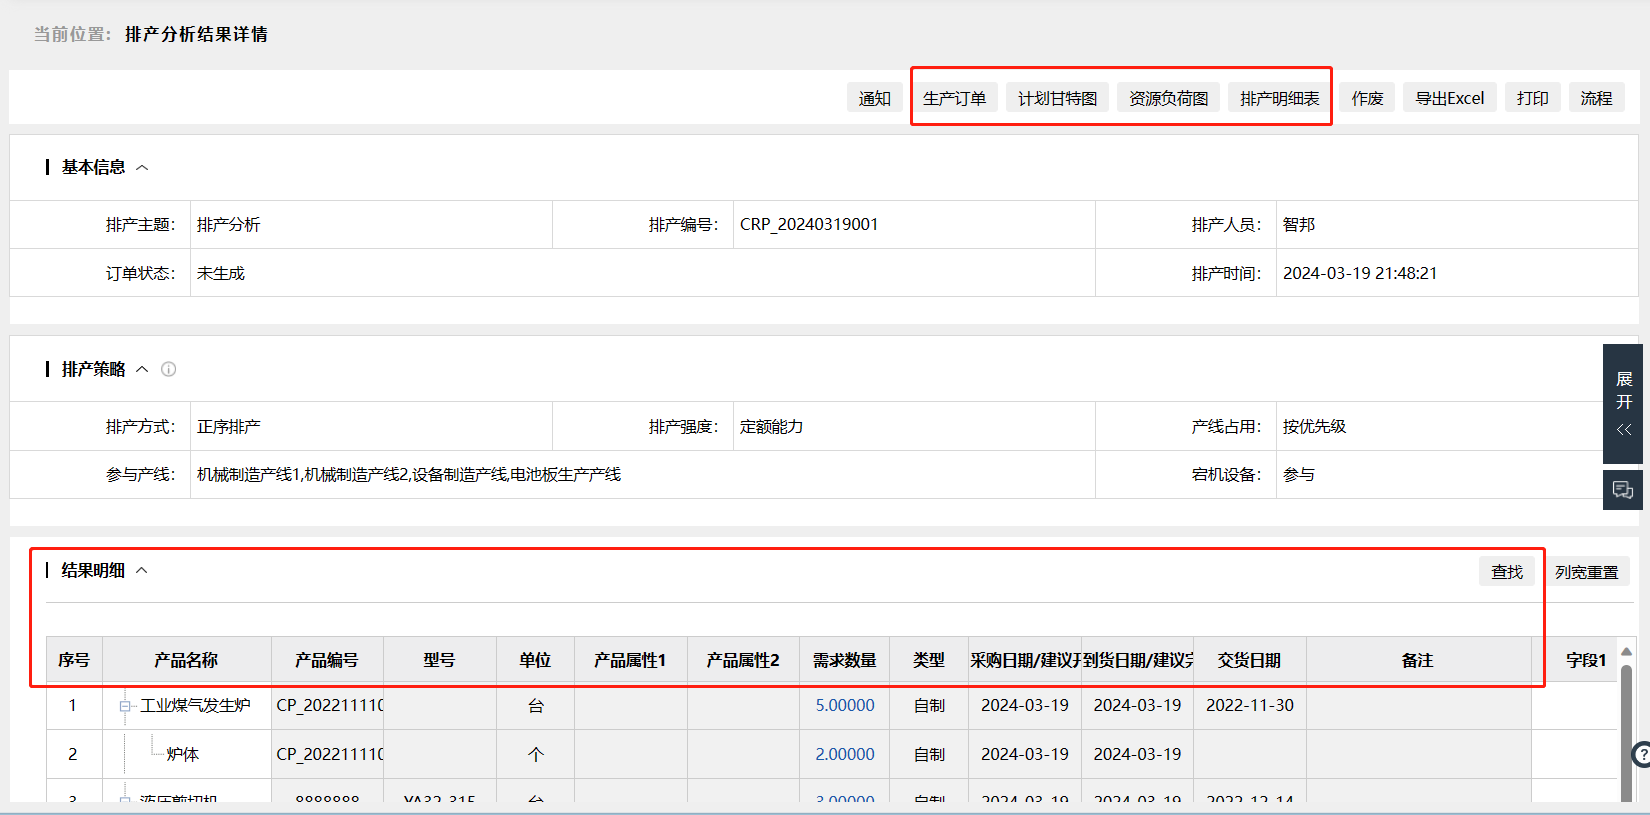This screenshot has width=1650, height=815.
Task: Click the 单位 cell 台 in row 1
Action: pyautogui.click(x=536, y=706)
